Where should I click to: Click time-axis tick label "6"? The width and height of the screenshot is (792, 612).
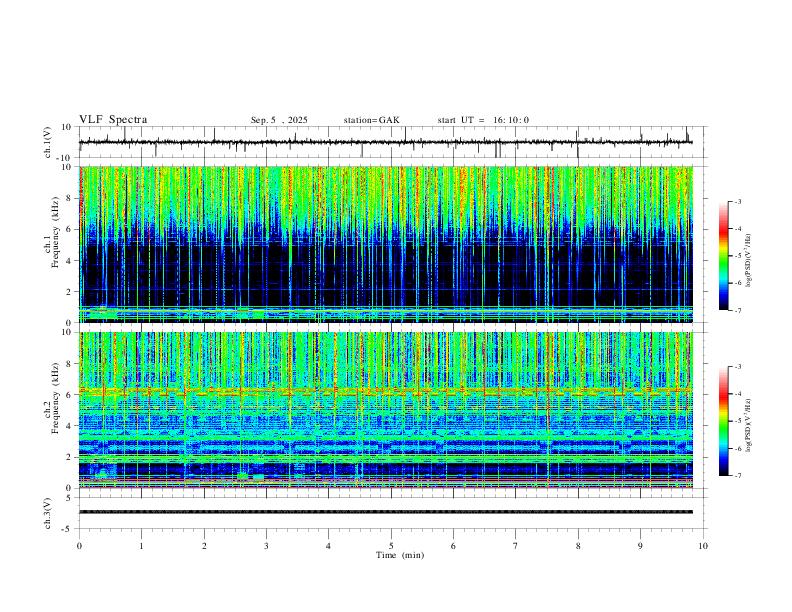(x=453, y=546)
